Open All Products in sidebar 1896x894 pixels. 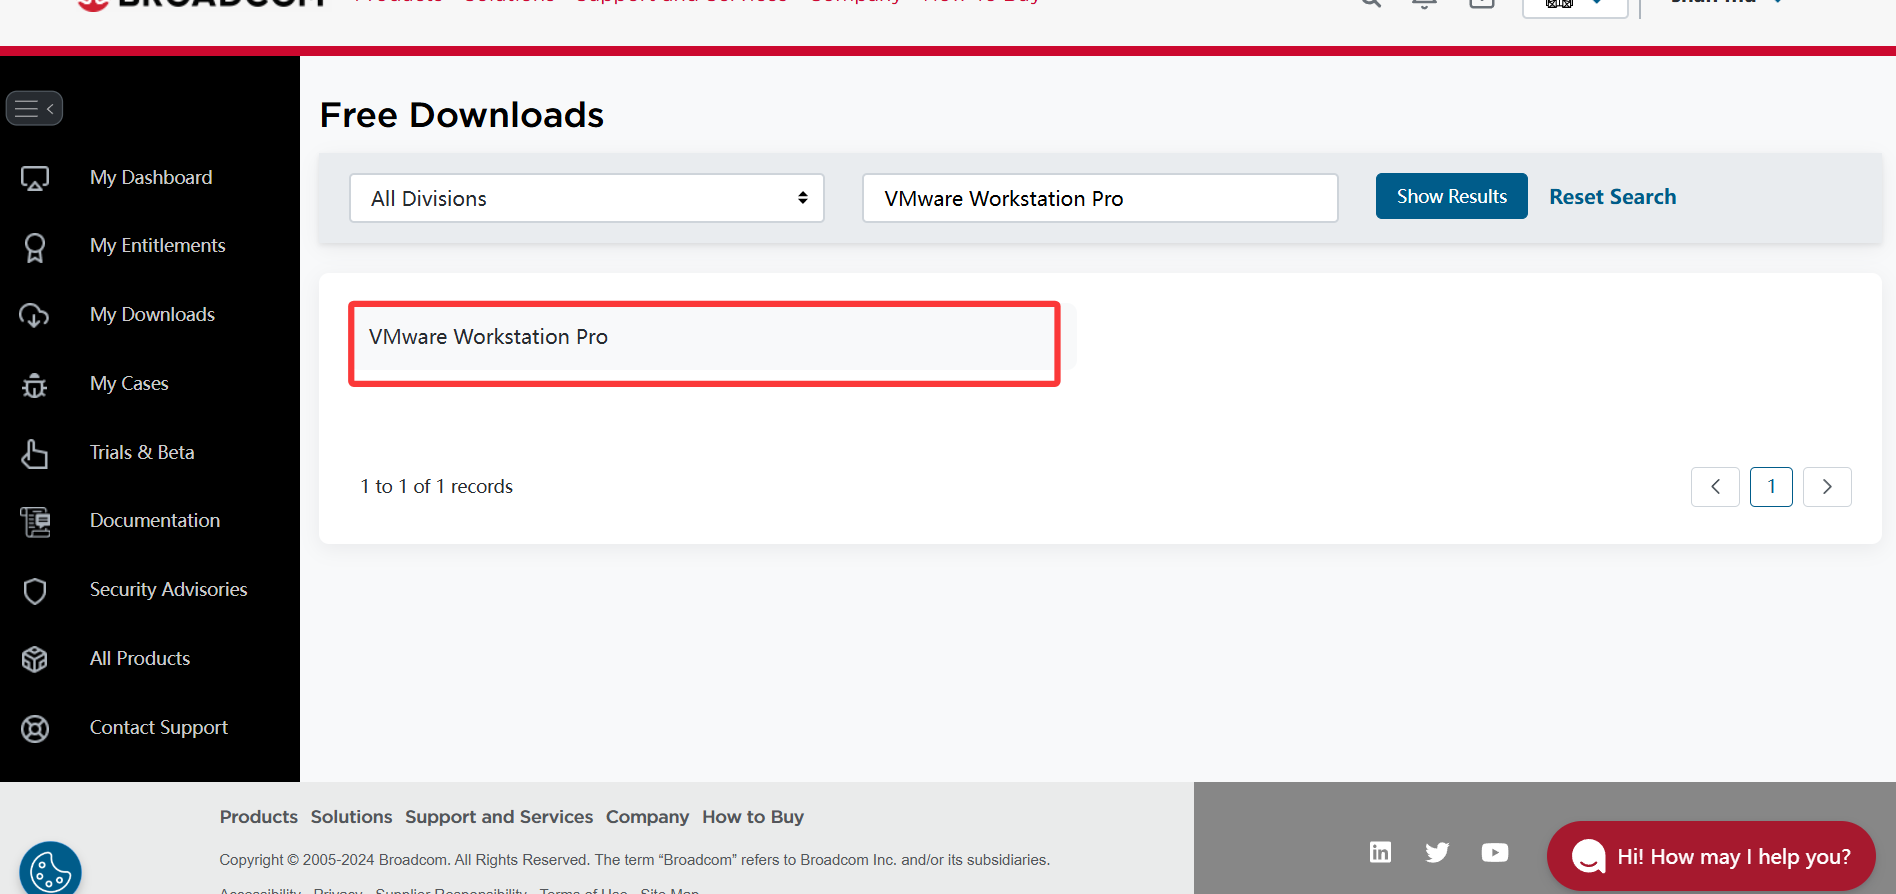140,658
